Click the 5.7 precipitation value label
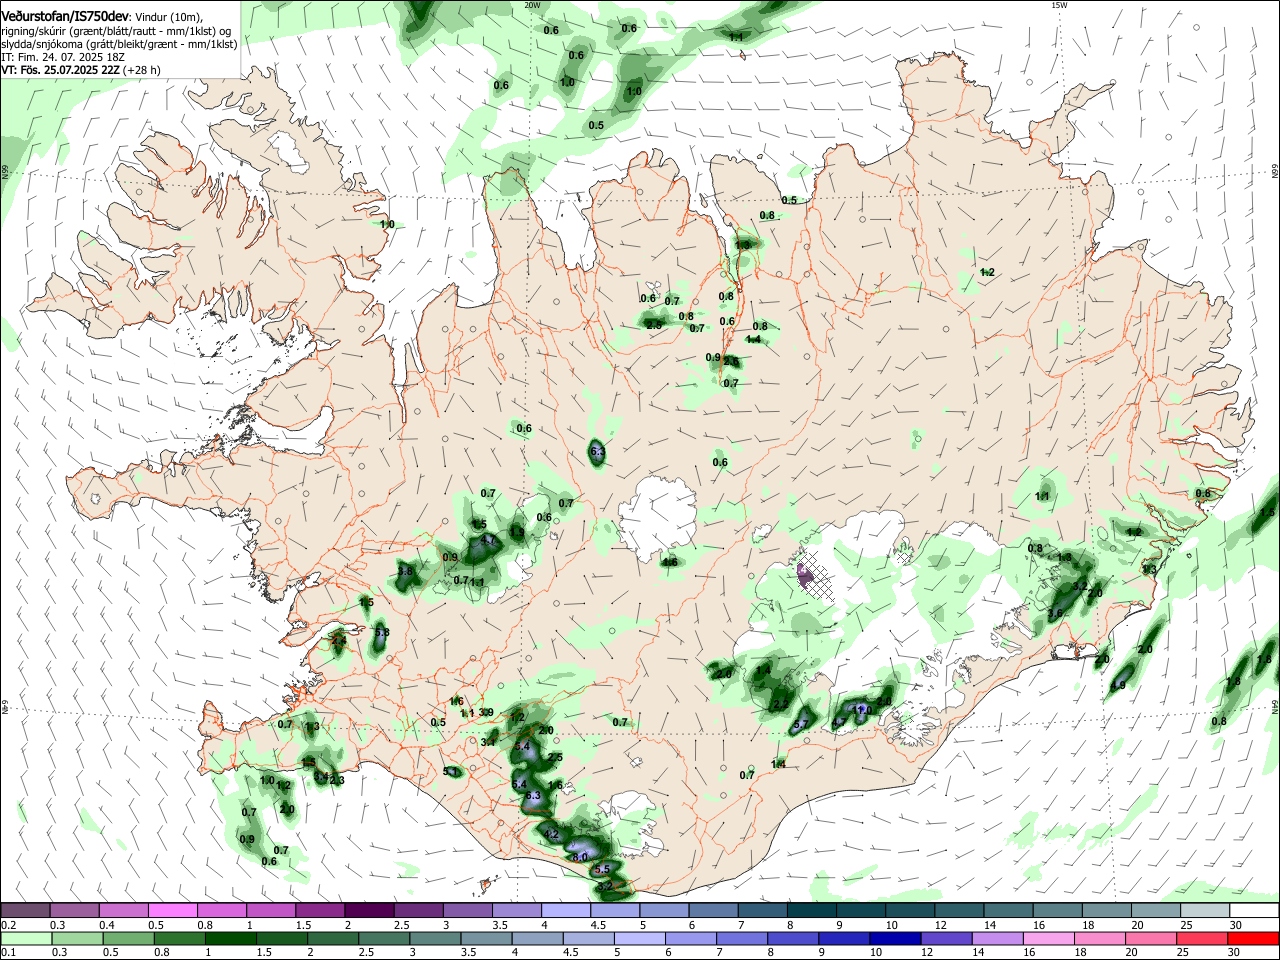The height and width of the screenshot is (960, 1280). point(801,725)
